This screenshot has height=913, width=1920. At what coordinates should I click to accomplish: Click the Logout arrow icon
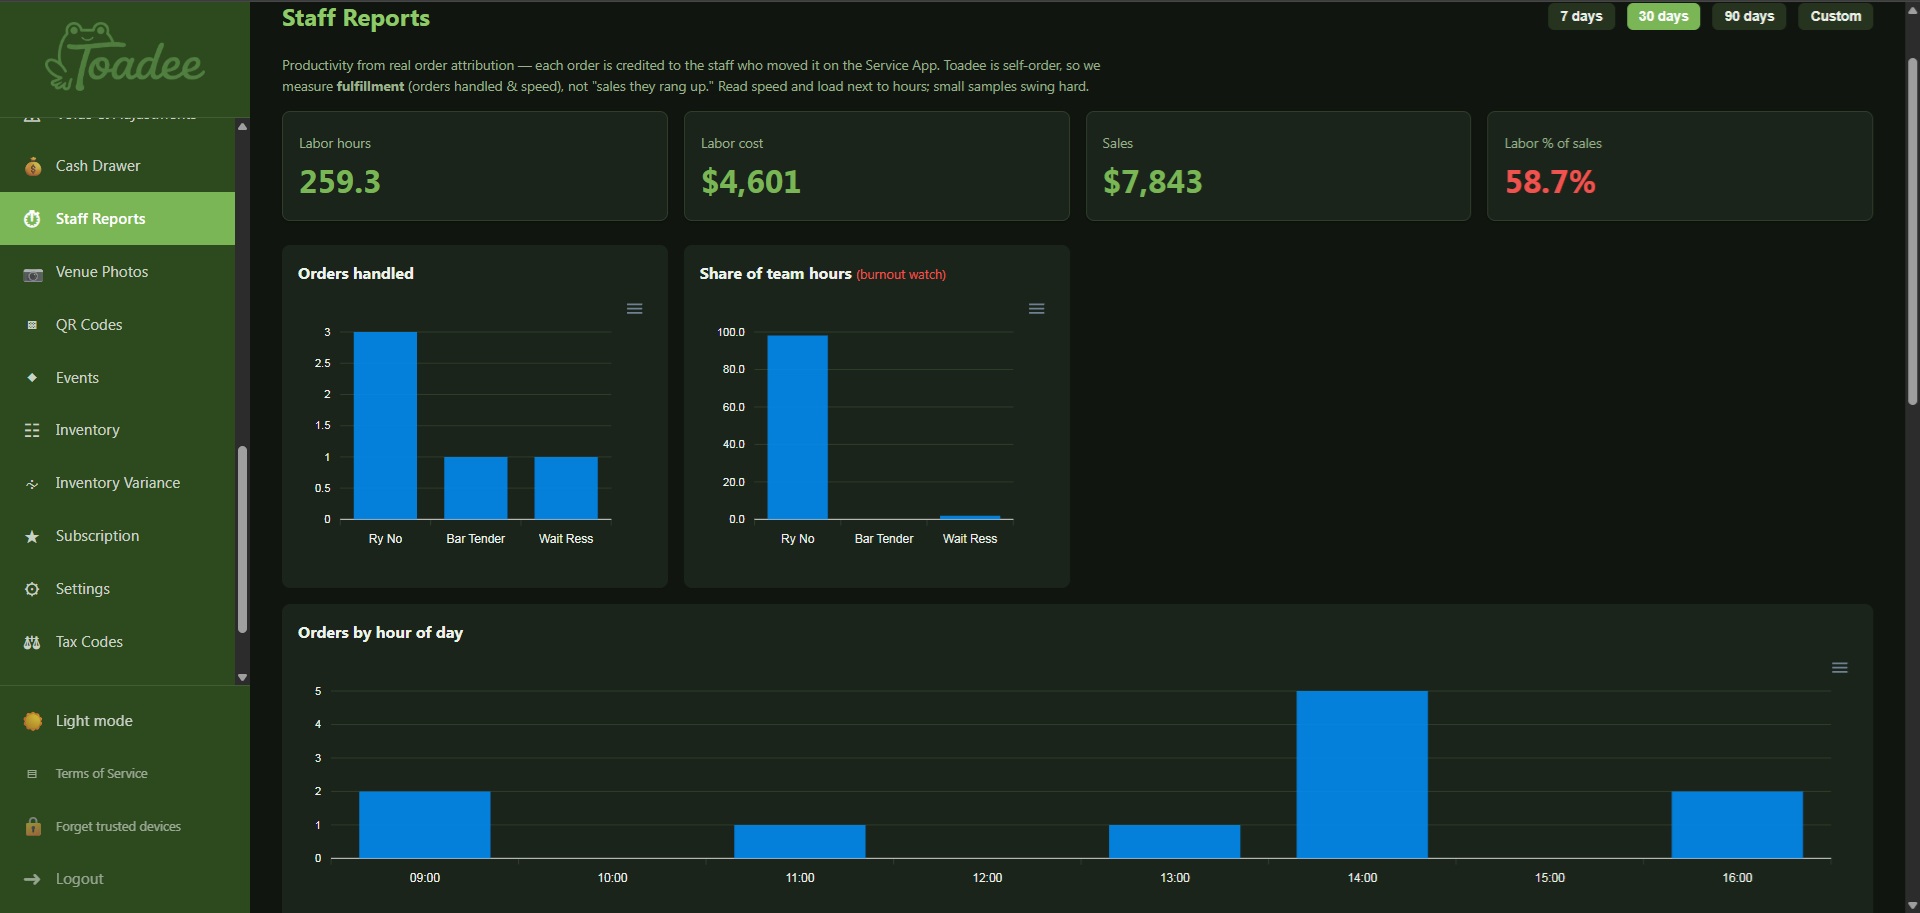coord(32,879)
